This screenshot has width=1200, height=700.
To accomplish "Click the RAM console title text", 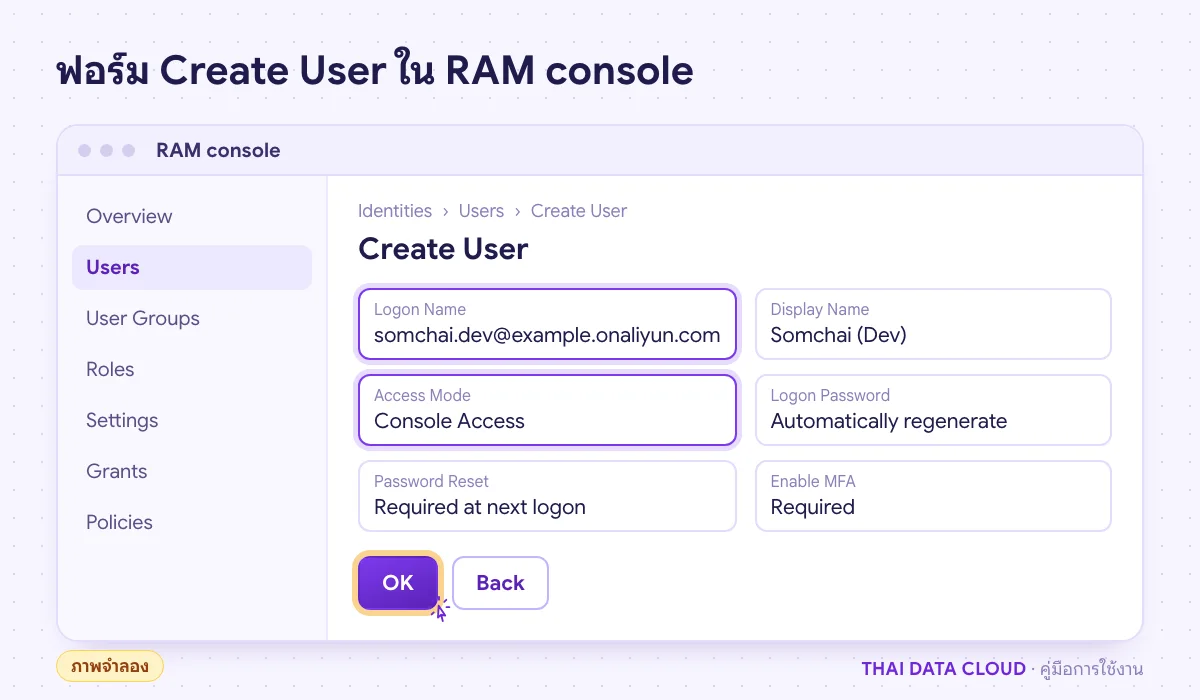I will click(218, 151).
